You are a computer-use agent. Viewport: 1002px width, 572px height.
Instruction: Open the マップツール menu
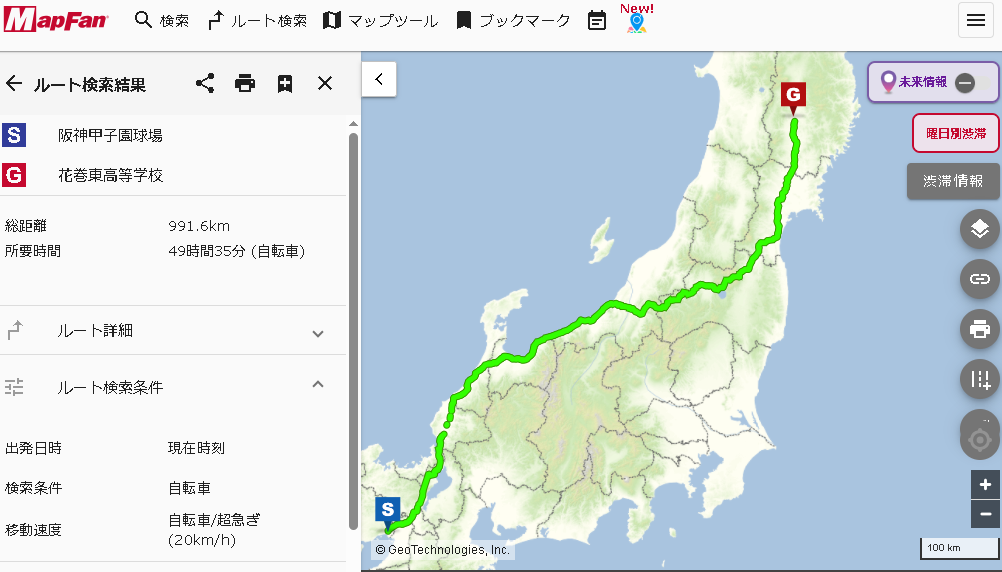380,20
